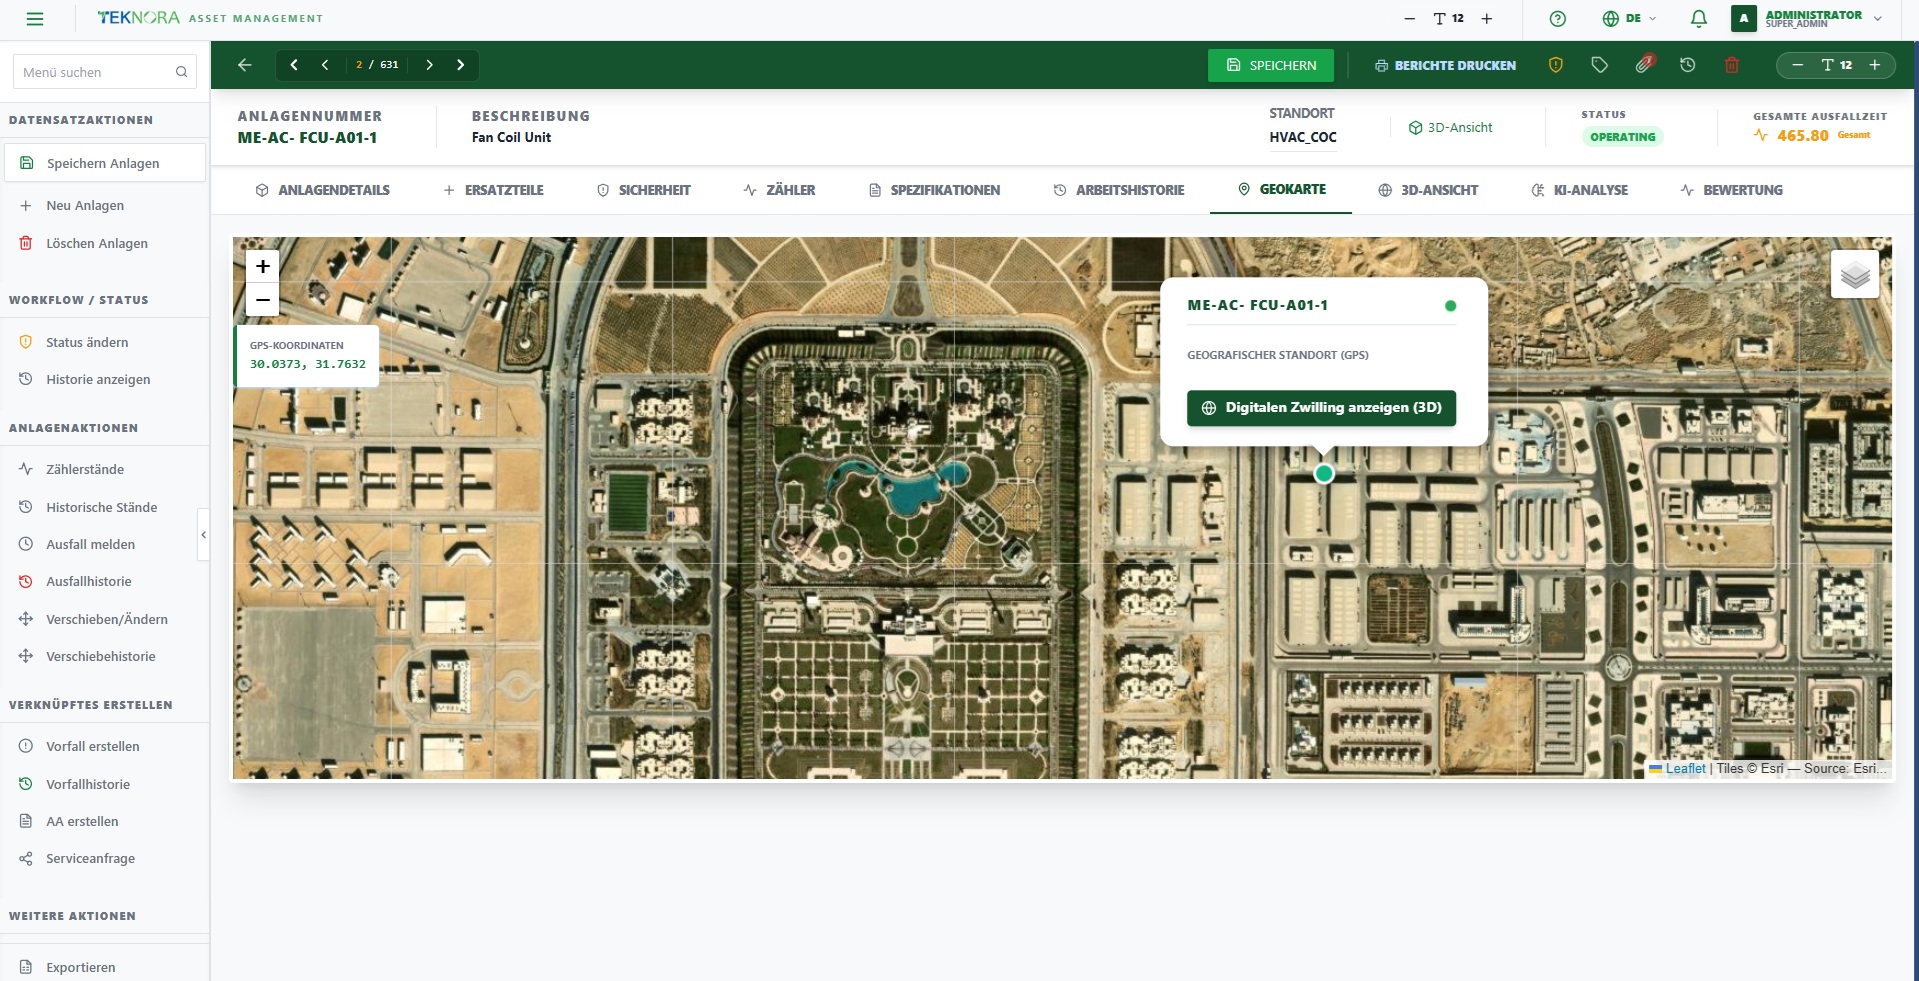
Task: Click Exportieren
Action: [x=104, y=967]
